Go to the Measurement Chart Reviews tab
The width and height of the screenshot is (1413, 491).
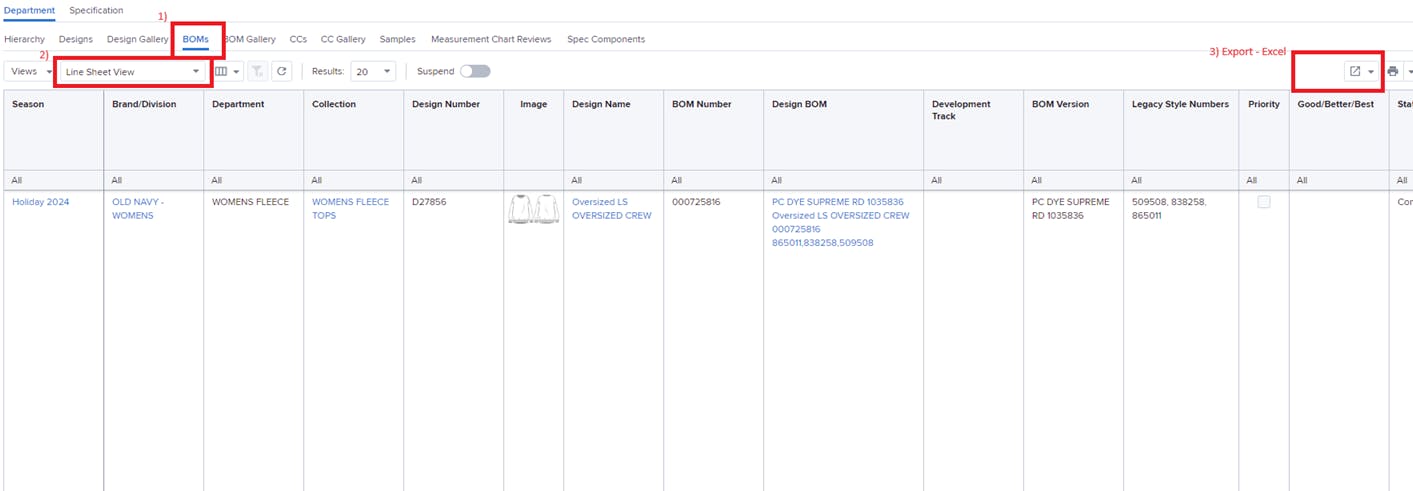coord(490,39)
